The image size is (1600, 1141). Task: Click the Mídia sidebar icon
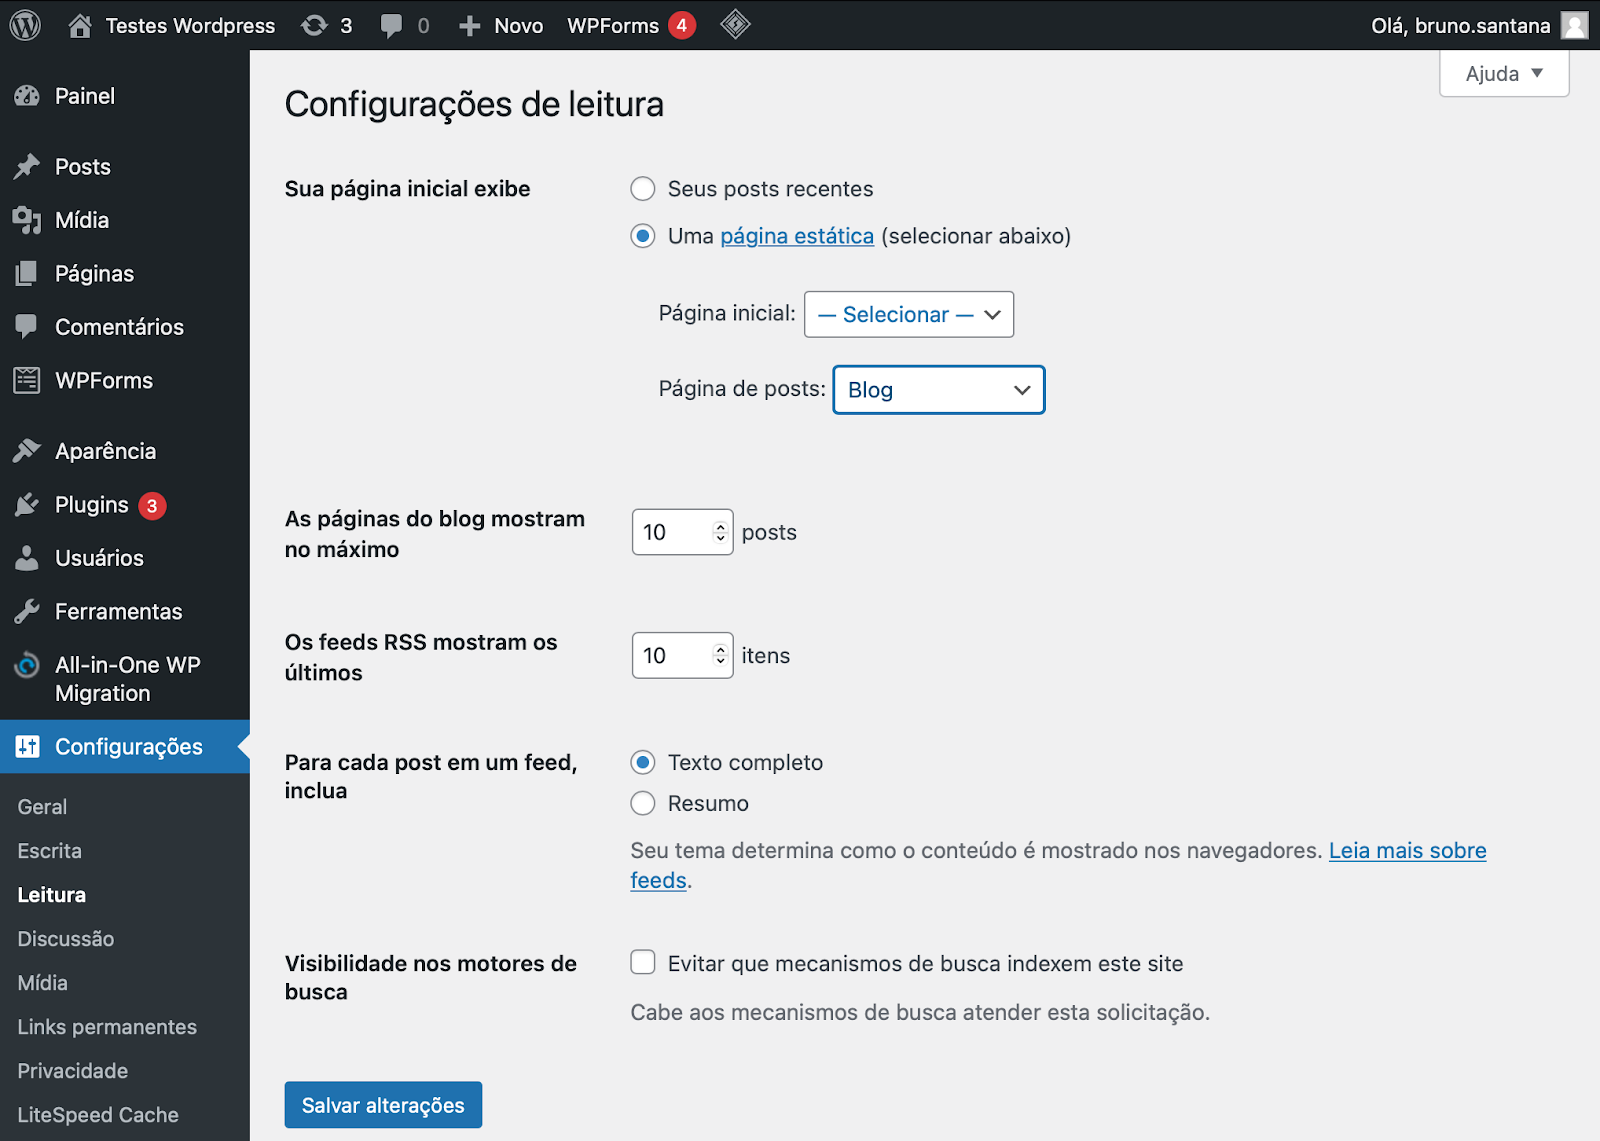[27, 220]
